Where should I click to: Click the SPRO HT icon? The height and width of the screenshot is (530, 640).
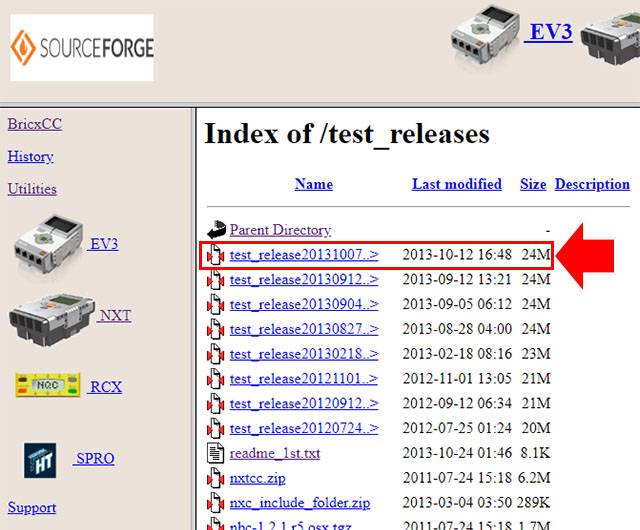click(x=40, y=459)
